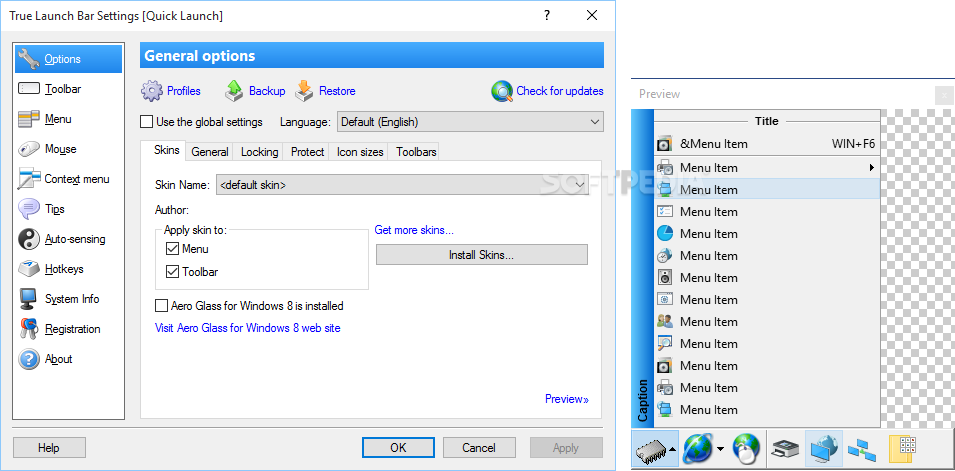Expand submenu arrow on preview Menu Item

(x=872, y=168)
